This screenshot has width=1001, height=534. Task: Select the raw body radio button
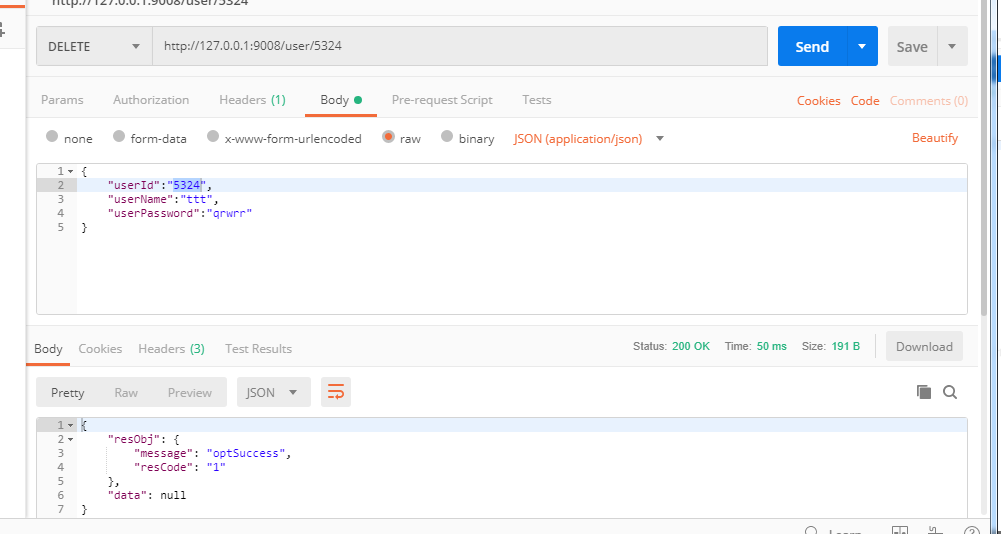[x=388, y=136]
